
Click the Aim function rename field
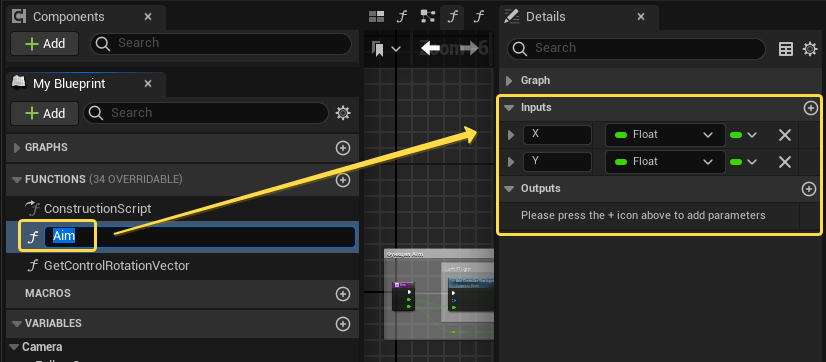200,237
